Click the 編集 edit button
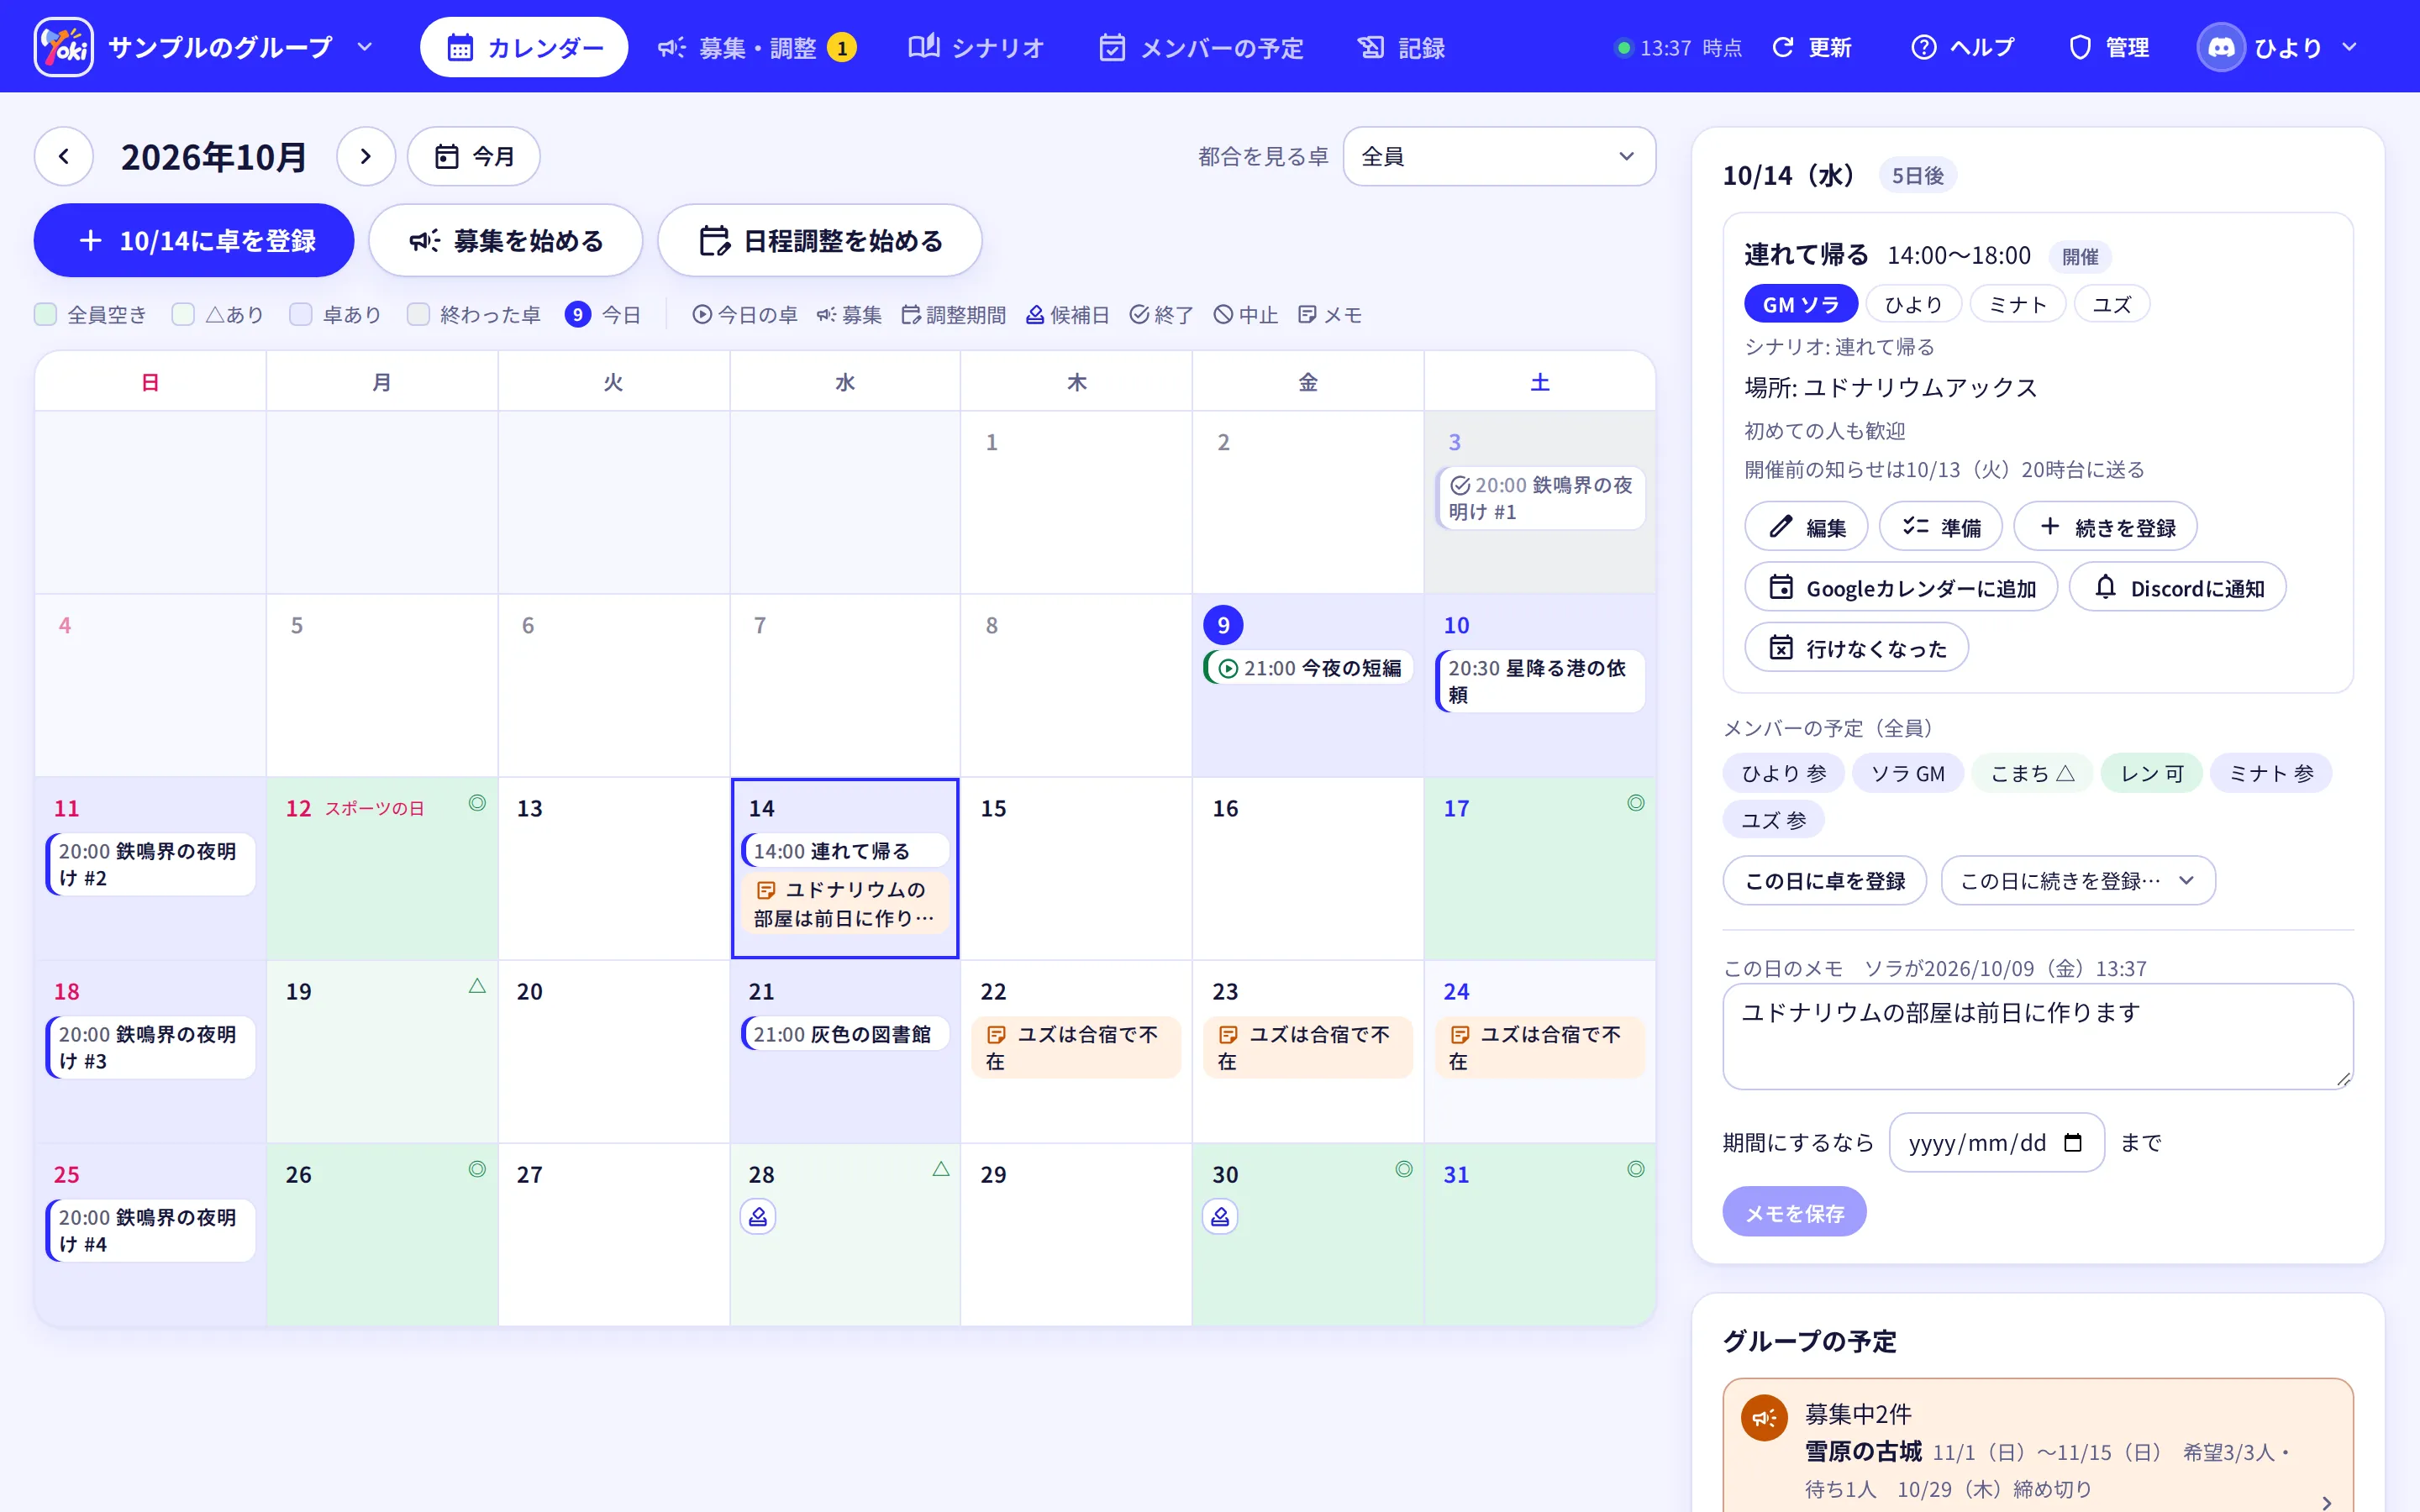This screenshot has height=1512, width=2420. coord(1806,527)
